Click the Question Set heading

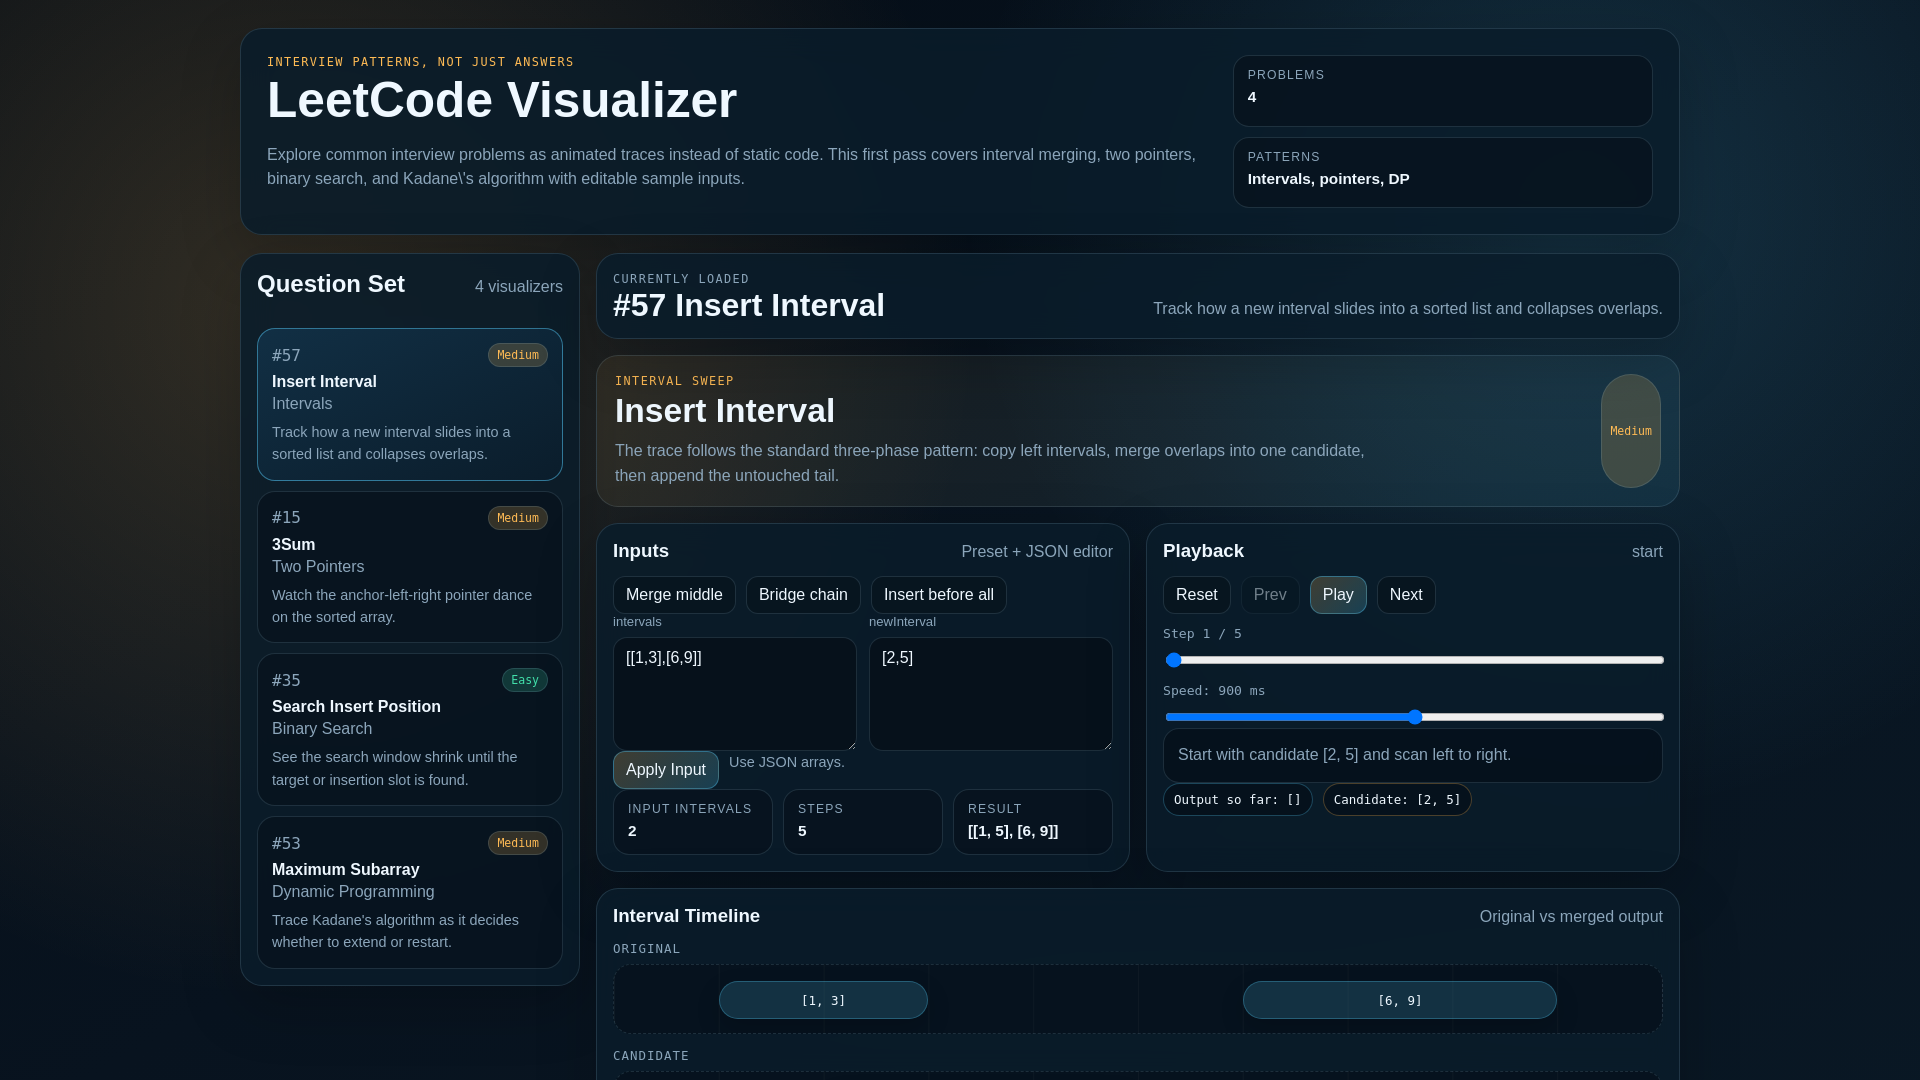[x=331, y=284]
